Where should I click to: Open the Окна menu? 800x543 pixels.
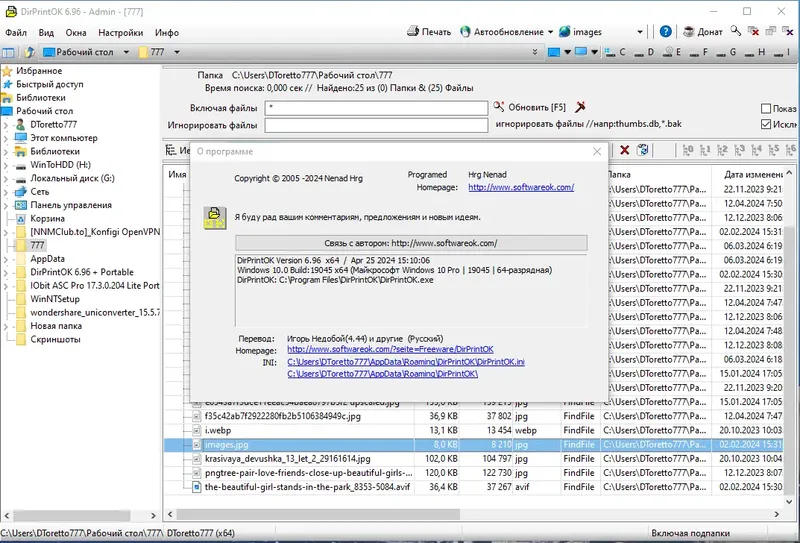(x=76, y=33)
